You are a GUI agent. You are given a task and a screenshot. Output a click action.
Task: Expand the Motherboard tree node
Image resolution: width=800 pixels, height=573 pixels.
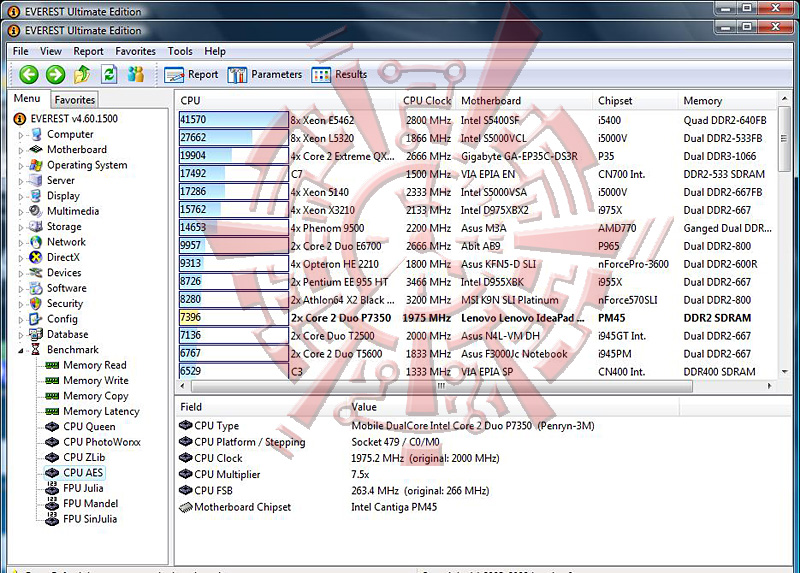(x=21, y=151)
